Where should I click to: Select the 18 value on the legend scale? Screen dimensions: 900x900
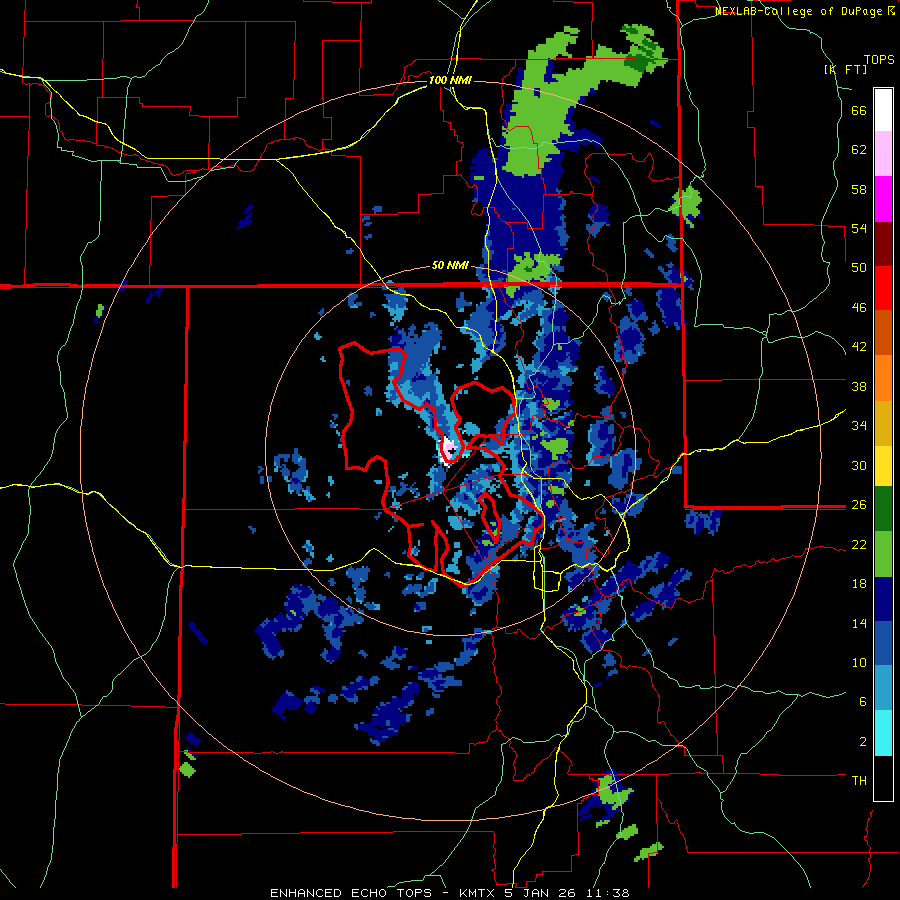point(859,584)
